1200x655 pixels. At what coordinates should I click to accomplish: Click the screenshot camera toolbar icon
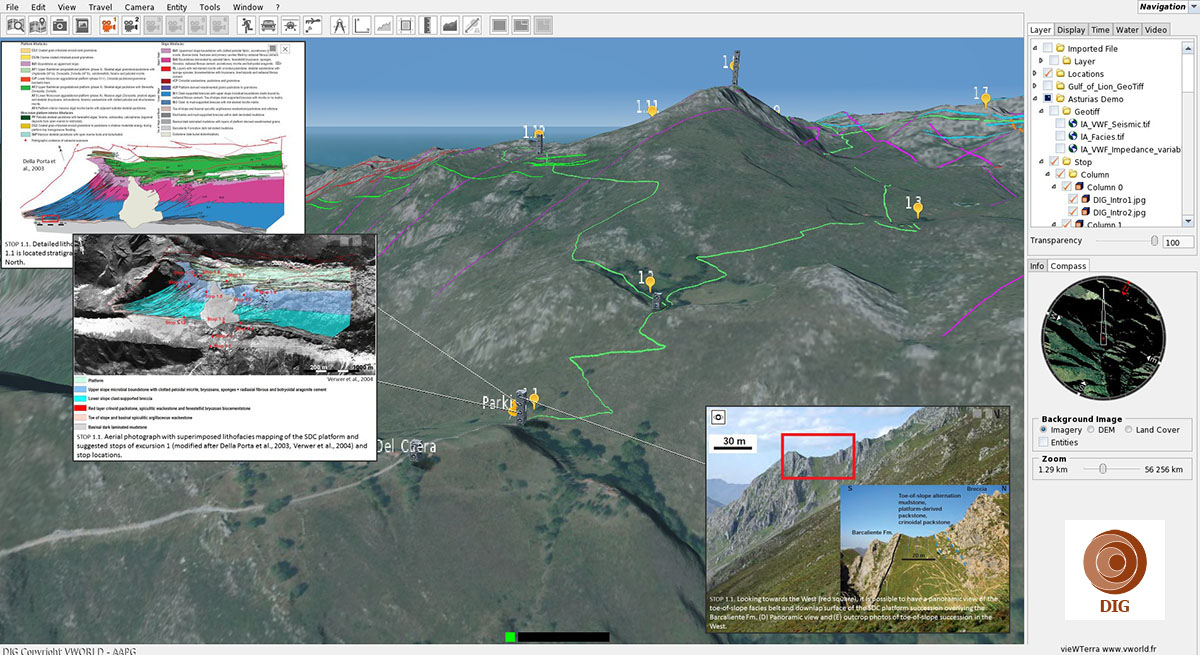pyautogui.click(x=61, y=24)
